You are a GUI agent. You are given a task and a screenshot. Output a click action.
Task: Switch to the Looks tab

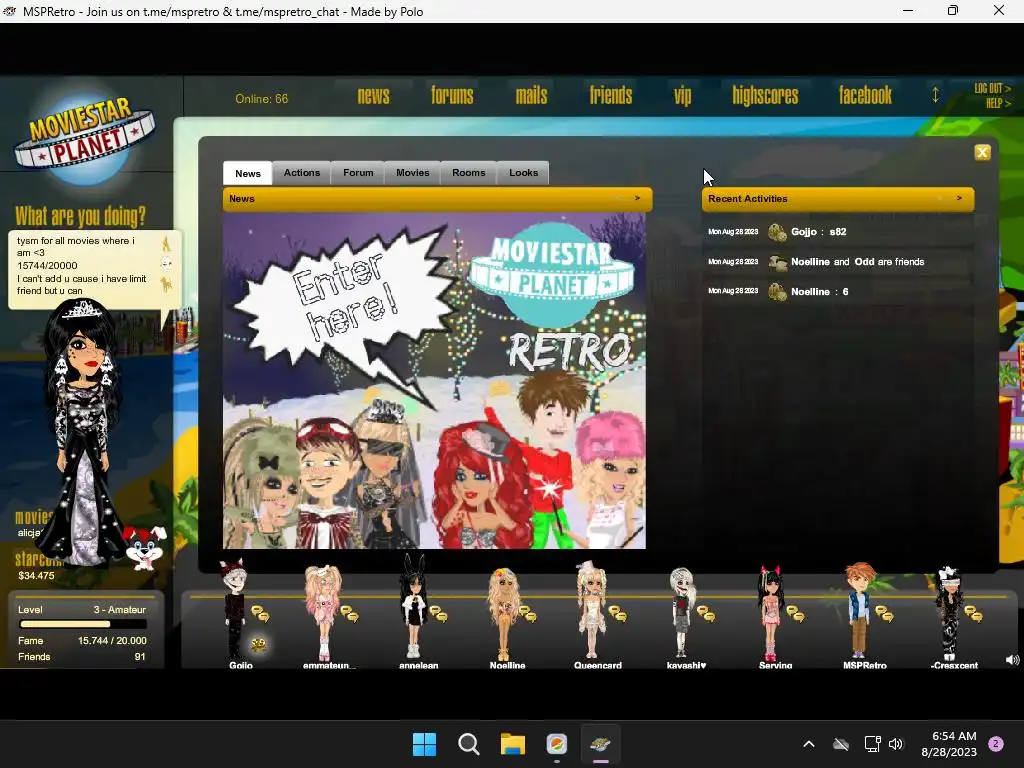tap(523, 173)
